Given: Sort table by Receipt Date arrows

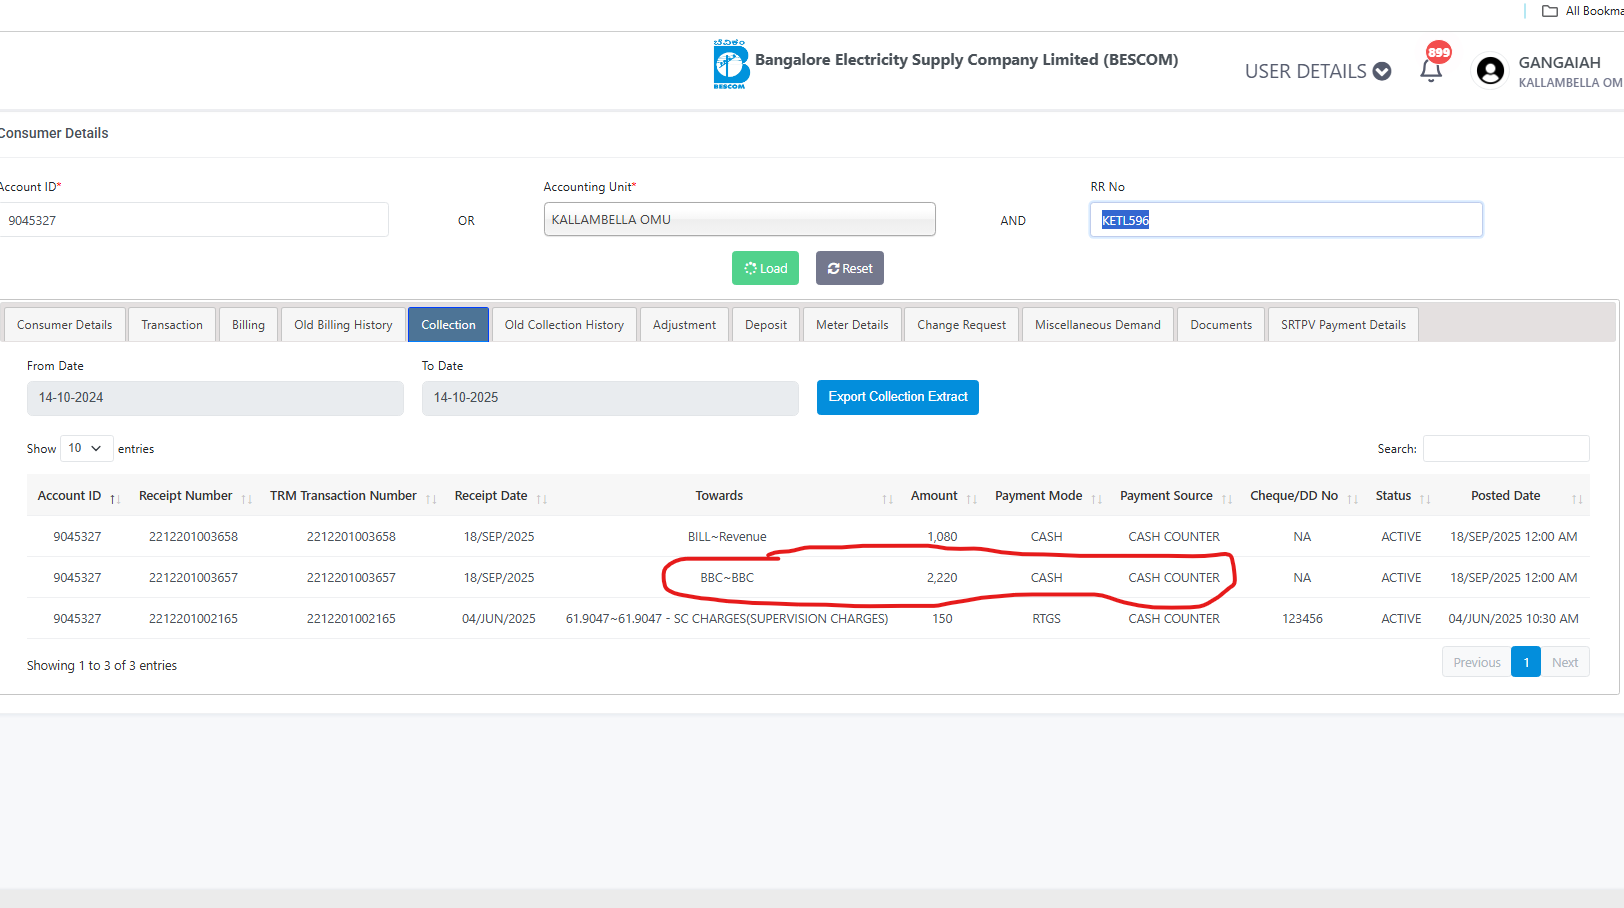Looking at the screenshot, I should click(542, 498).
